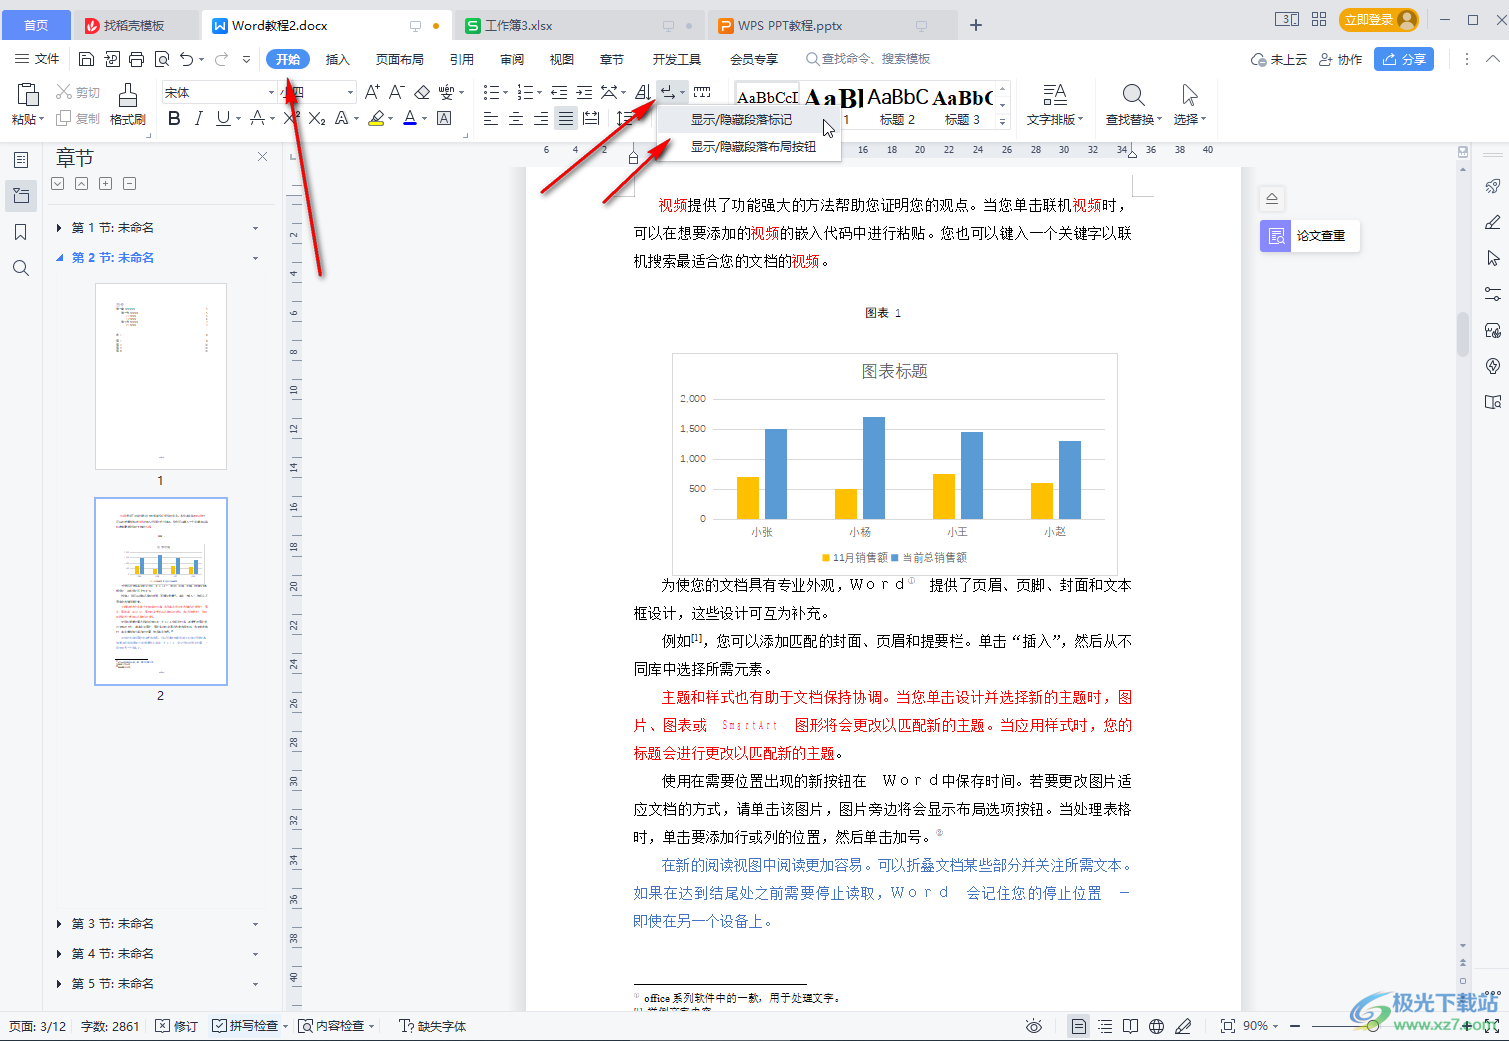
Task: Open Print Preview from quick access toolbar
Action: (162, 59)
